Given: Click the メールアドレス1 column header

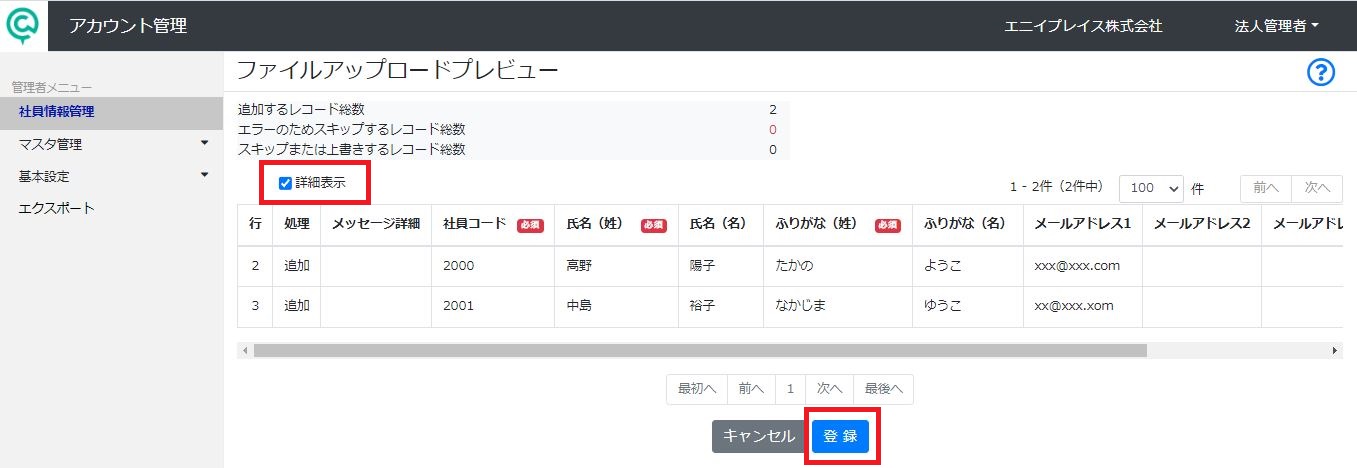Looking at the screenshot, I should click(x=1083, y=225).
